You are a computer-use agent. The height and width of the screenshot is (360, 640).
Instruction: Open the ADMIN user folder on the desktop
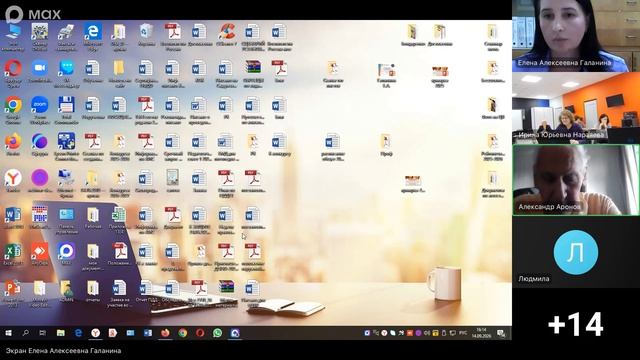[66, 291]
